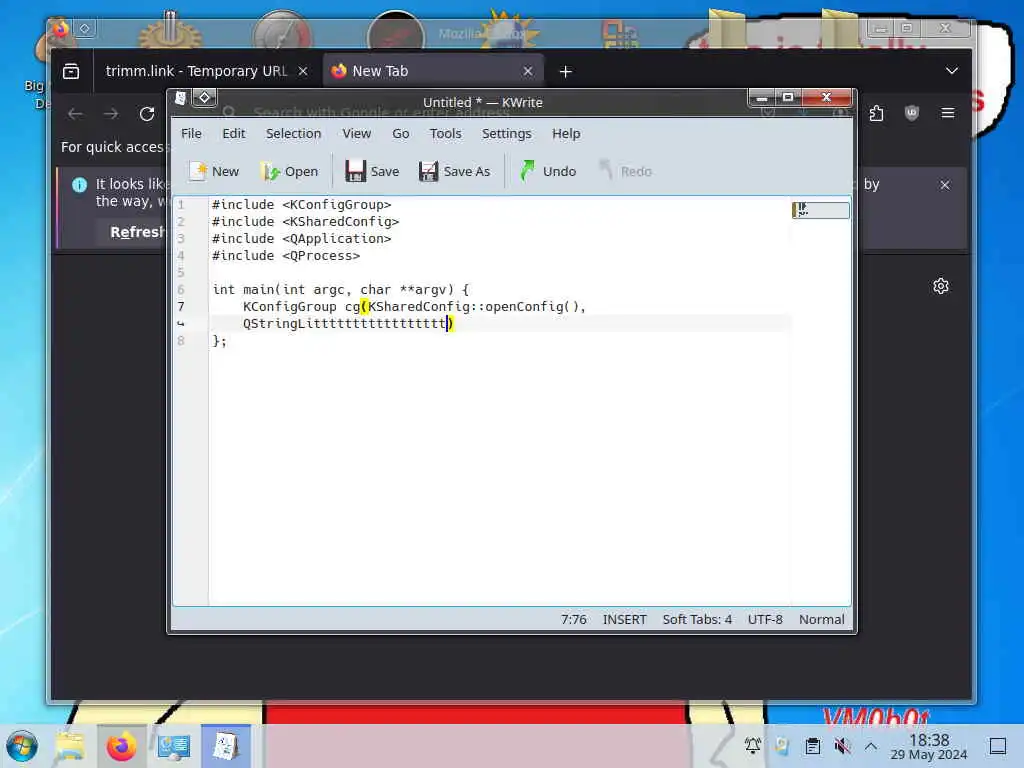
Task: Open the Edit menu in KWrite
Action: [234, 133]
